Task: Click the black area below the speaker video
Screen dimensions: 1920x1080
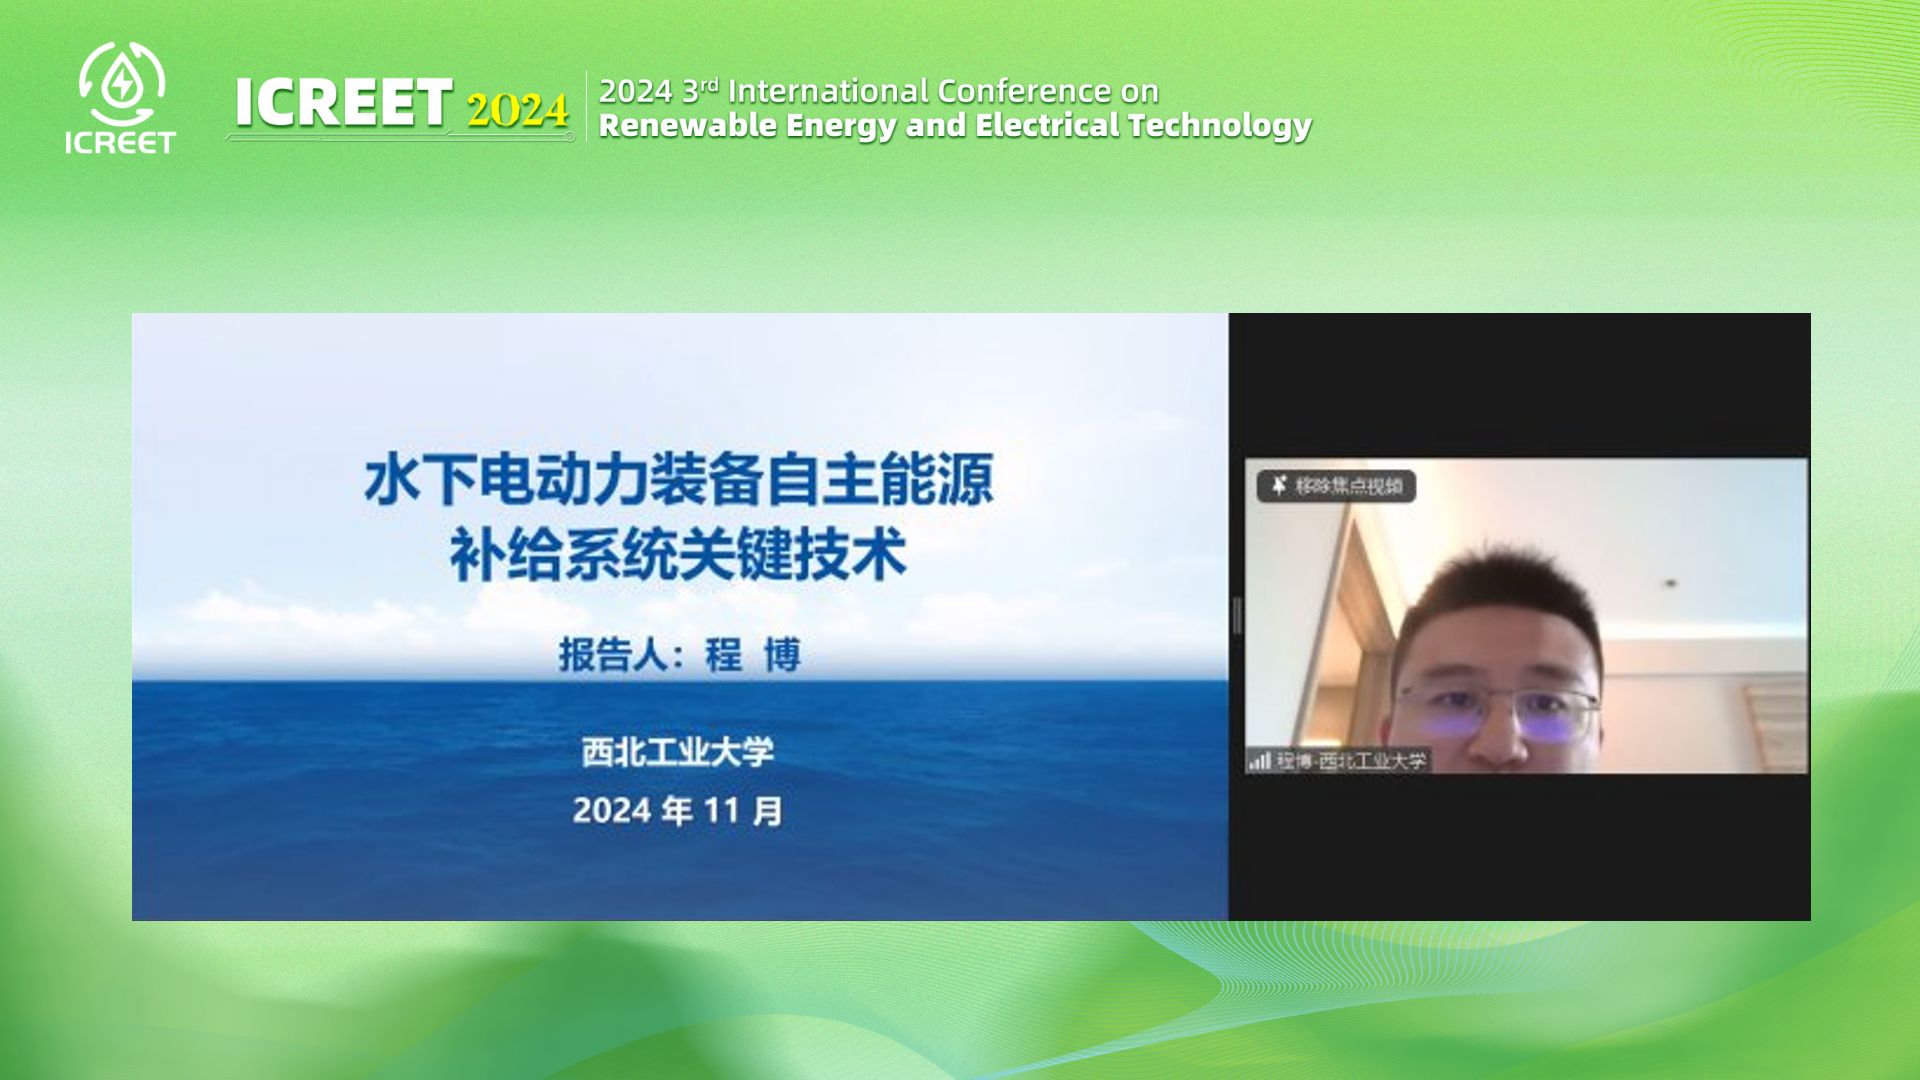Action: click(x=1520, y=848)
